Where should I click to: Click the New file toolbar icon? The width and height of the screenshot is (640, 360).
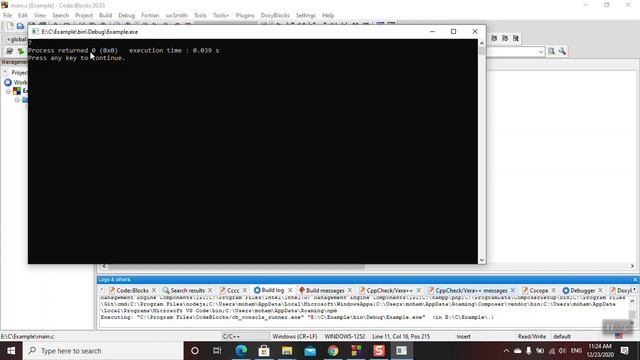coord(10,26)
